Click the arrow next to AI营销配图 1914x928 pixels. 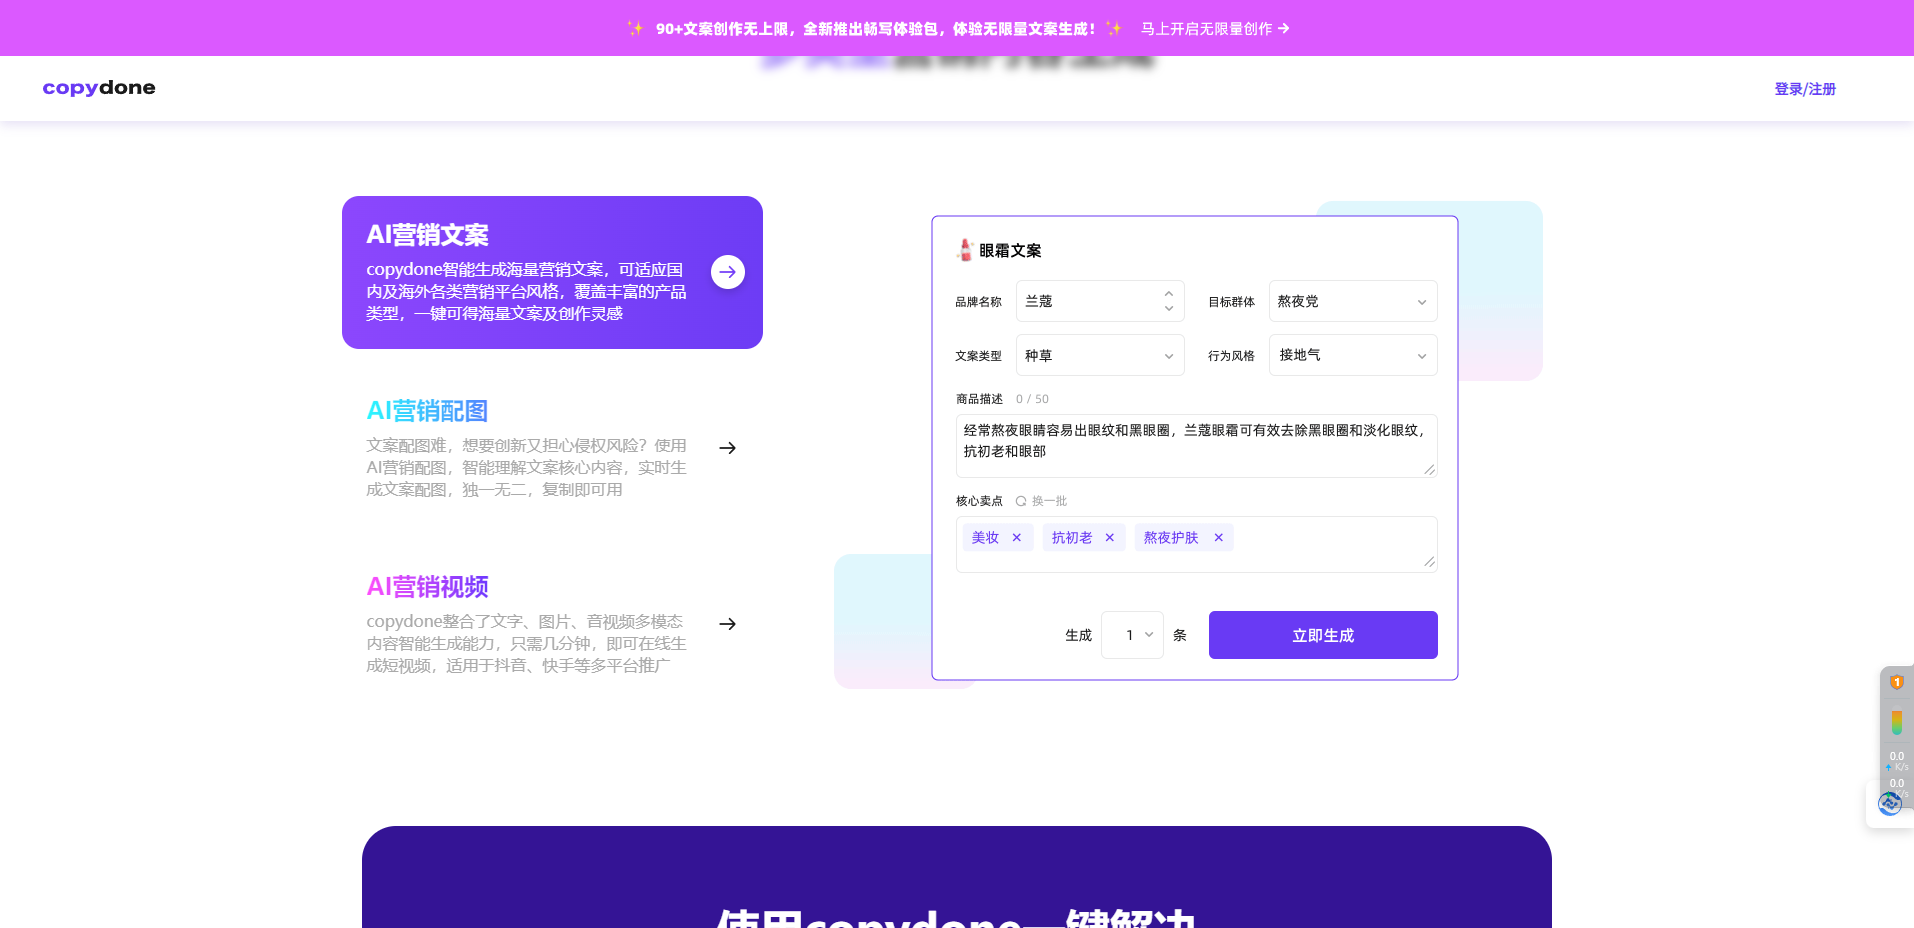(x=727, y=448)
